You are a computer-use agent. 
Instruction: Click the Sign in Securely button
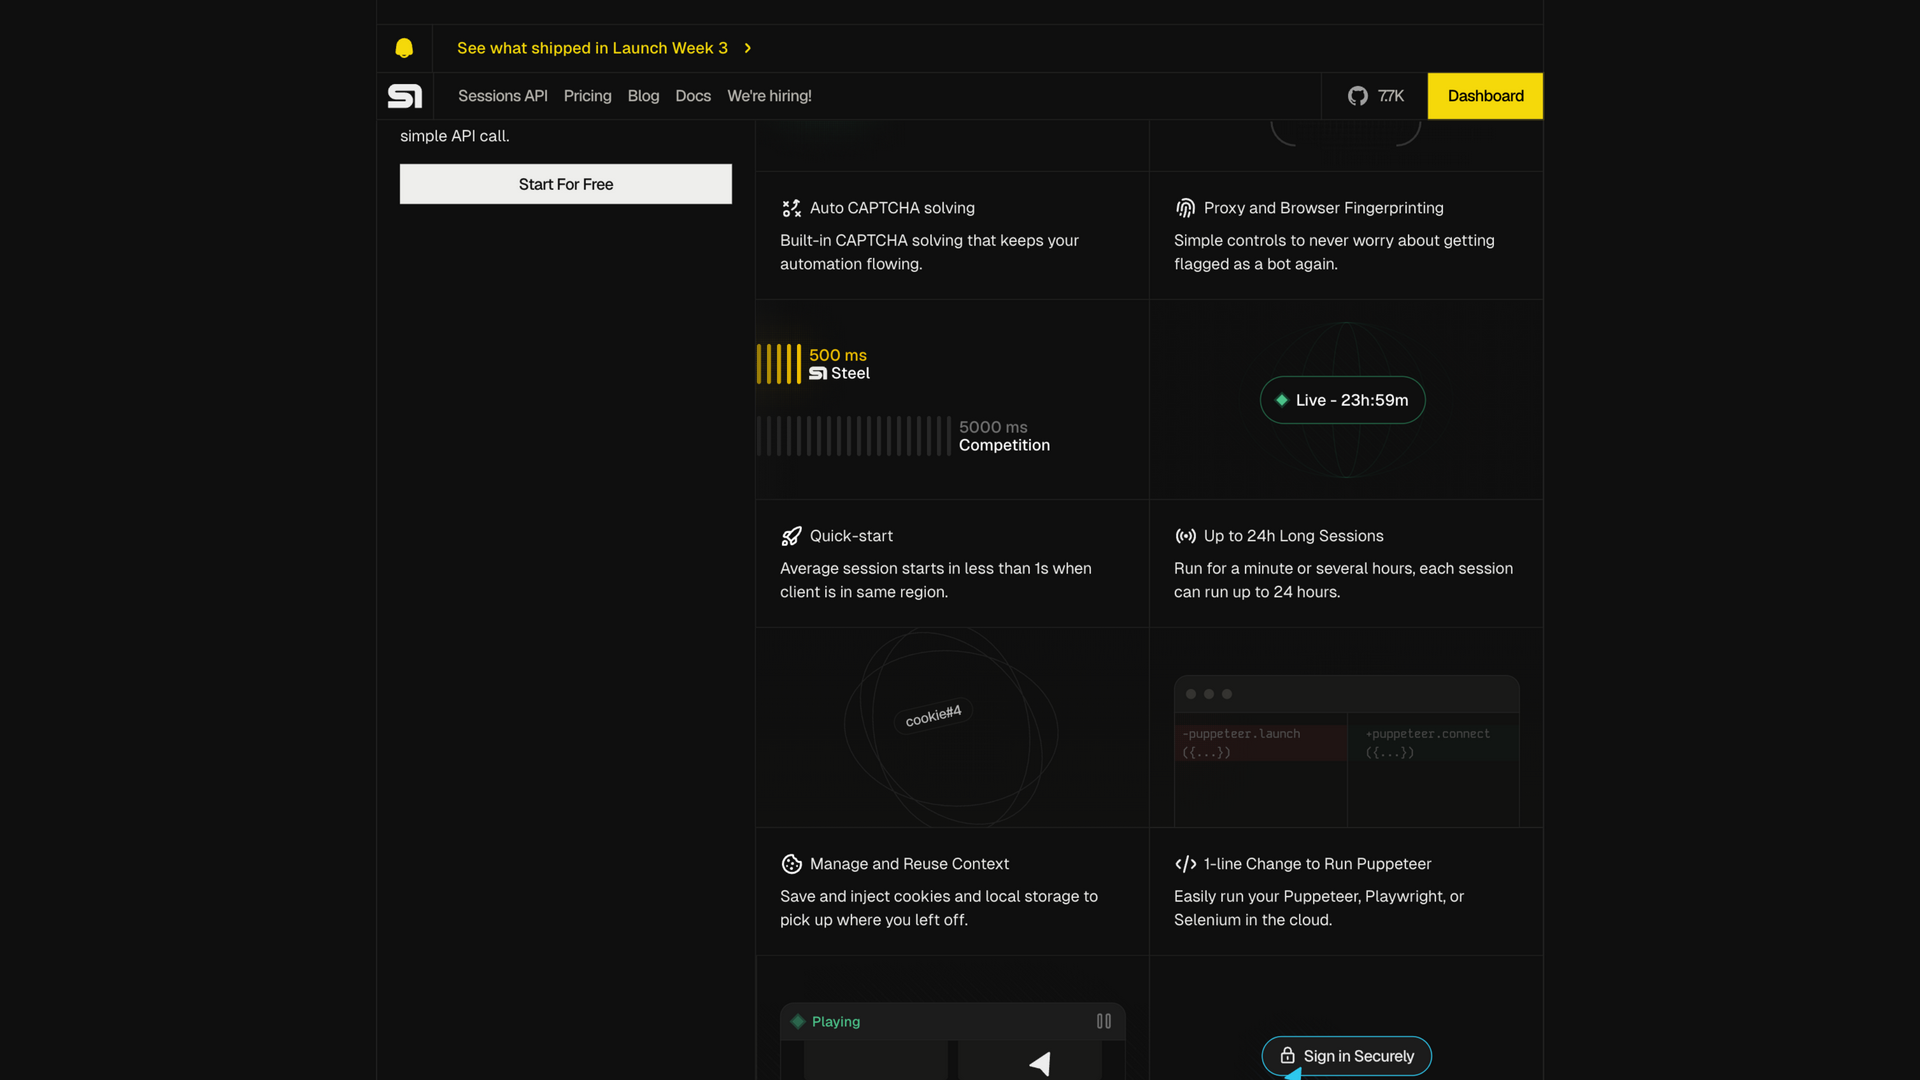coord(1346,1056)
